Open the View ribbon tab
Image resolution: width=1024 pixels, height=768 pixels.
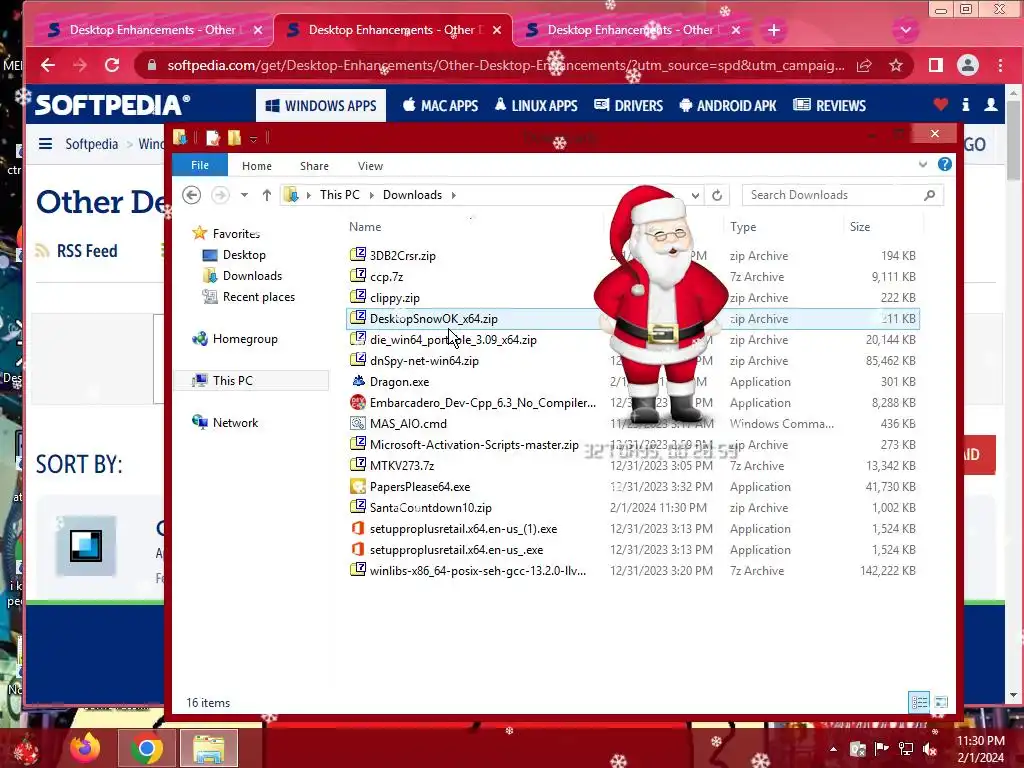pos(370,166)
